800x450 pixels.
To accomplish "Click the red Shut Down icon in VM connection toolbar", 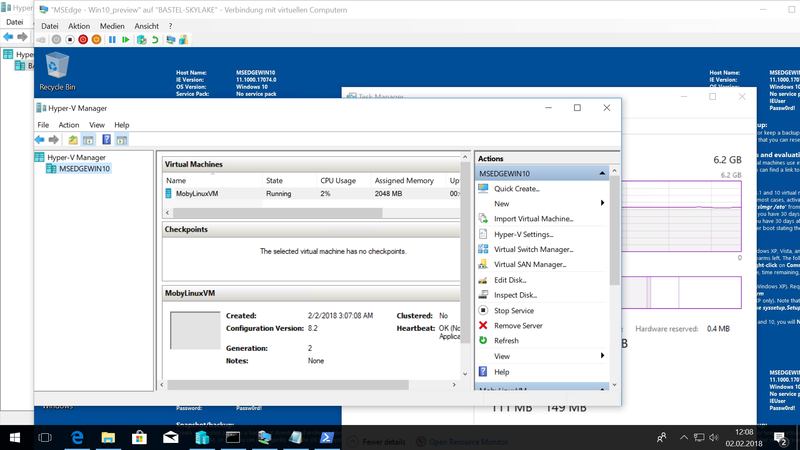I will [83, 39].
